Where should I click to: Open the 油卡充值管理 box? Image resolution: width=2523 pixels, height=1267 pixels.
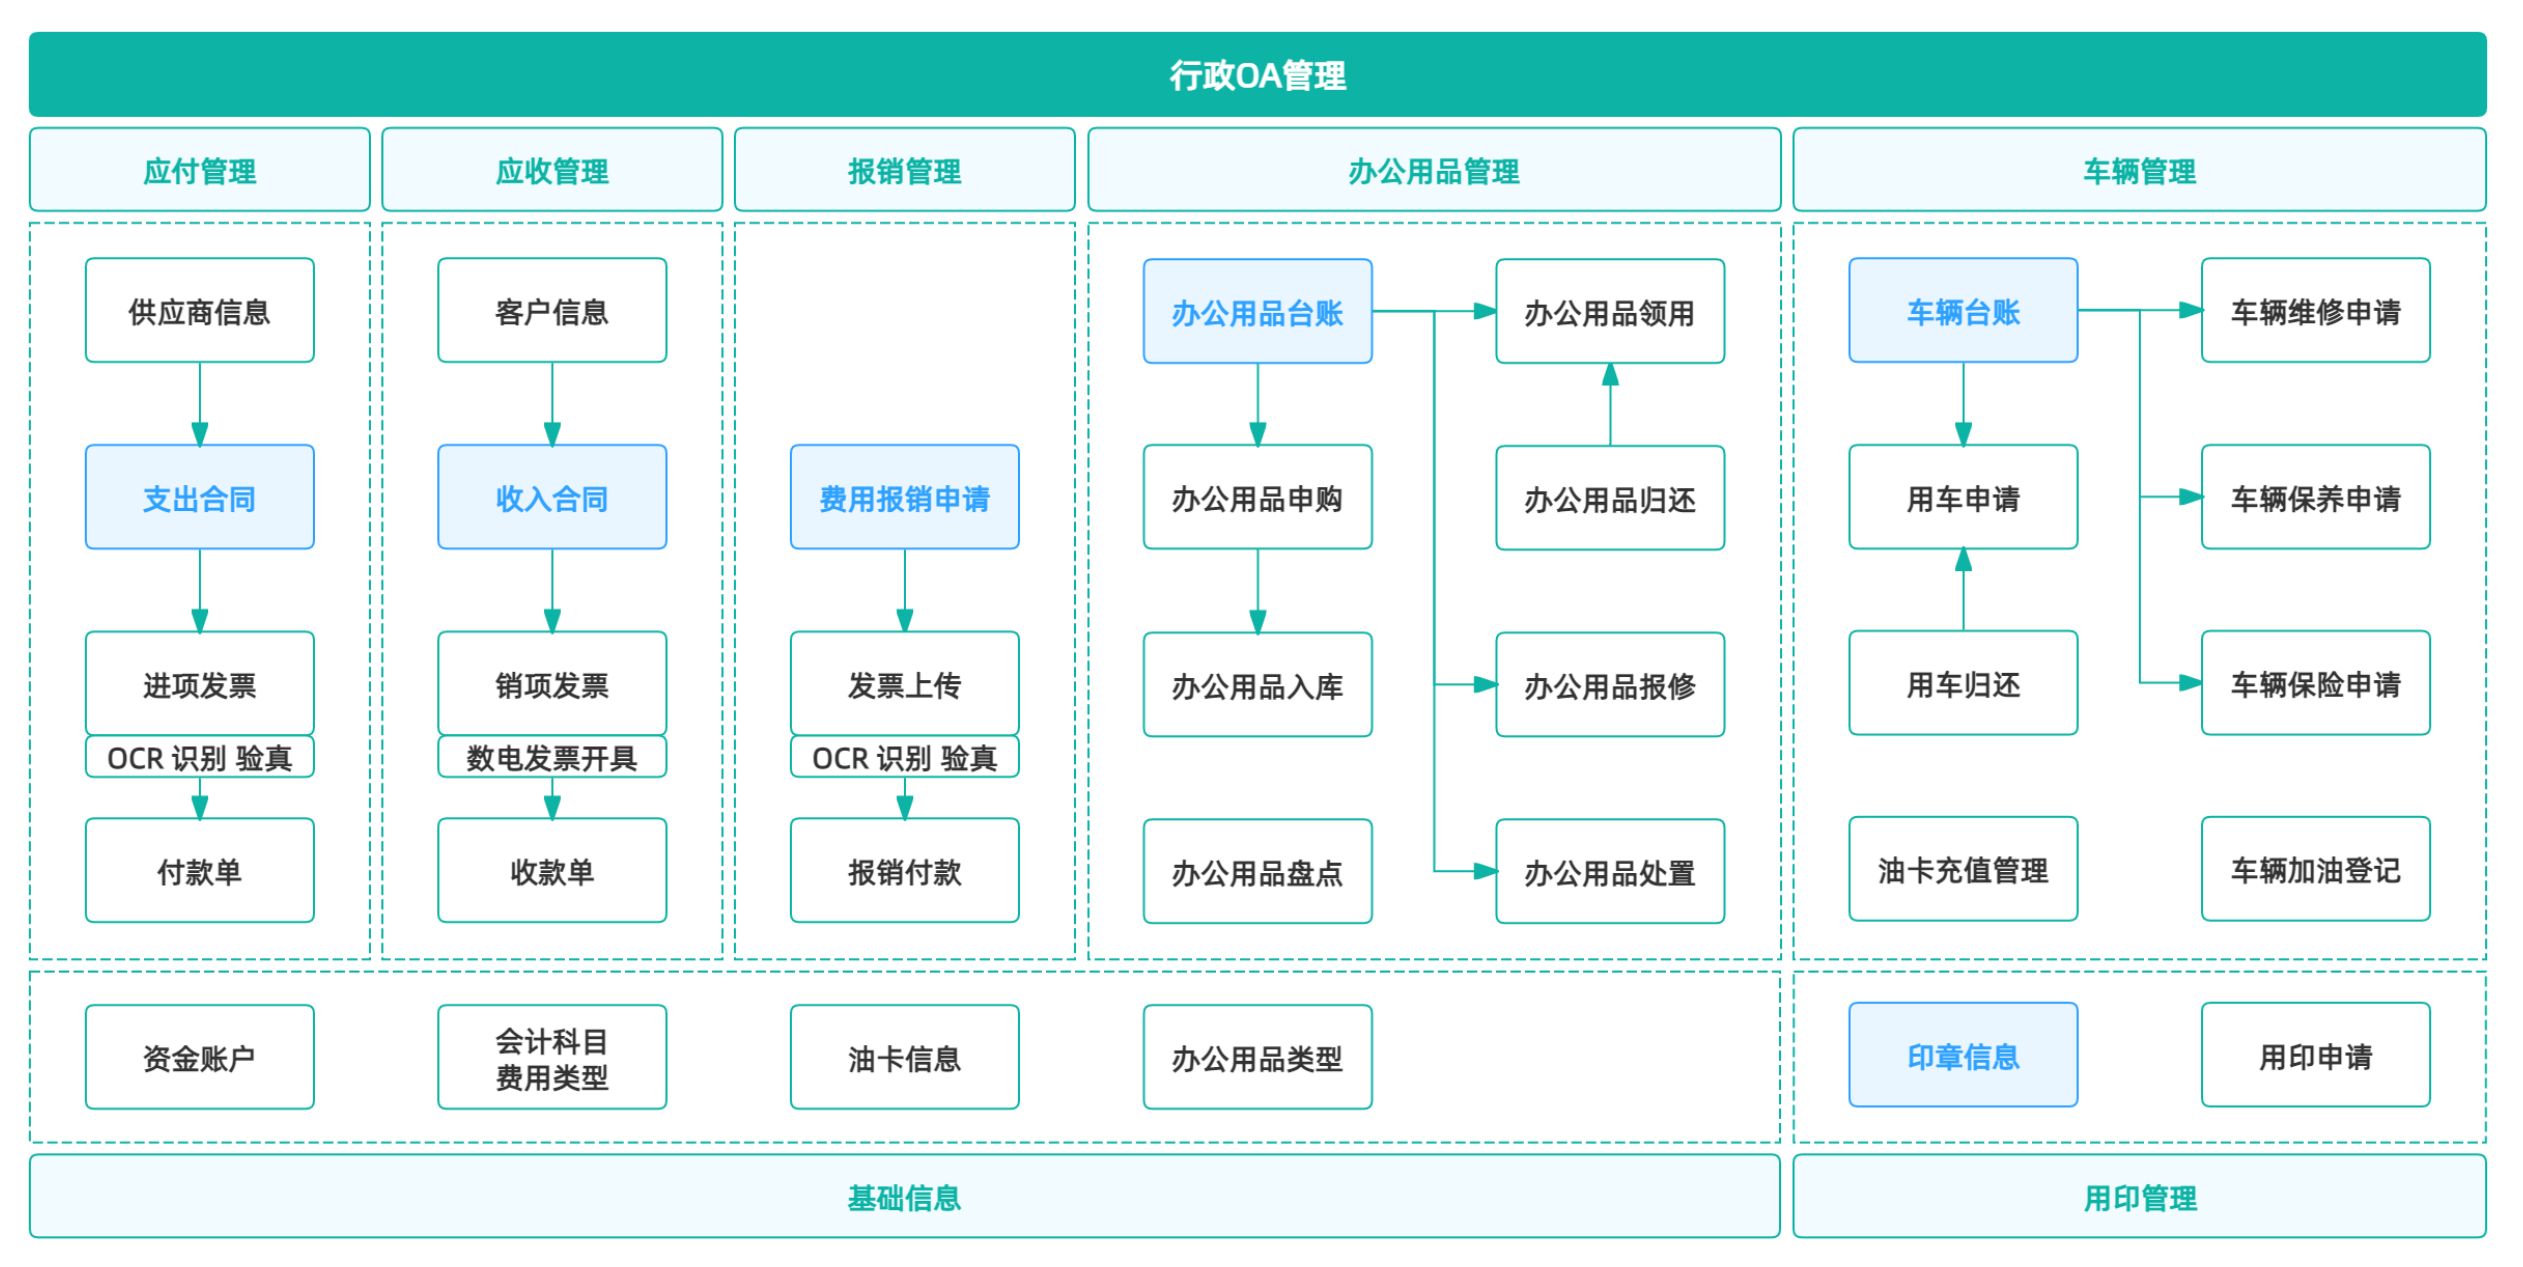click(1962, 869)
